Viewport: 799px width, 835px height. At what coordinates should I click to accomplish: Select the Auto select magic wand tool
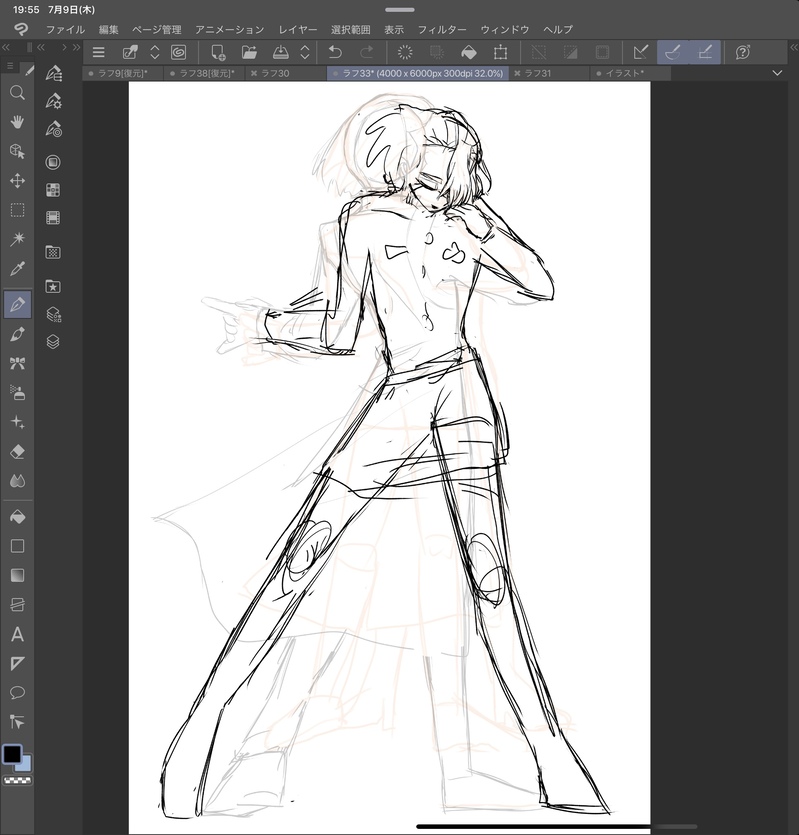[x=17, y=240]
